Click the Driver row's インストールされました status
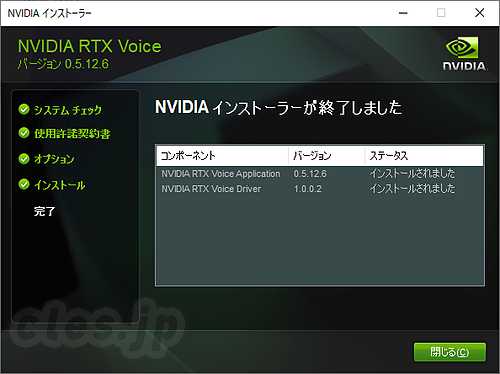The image size is (500, 374). [412, 188]
